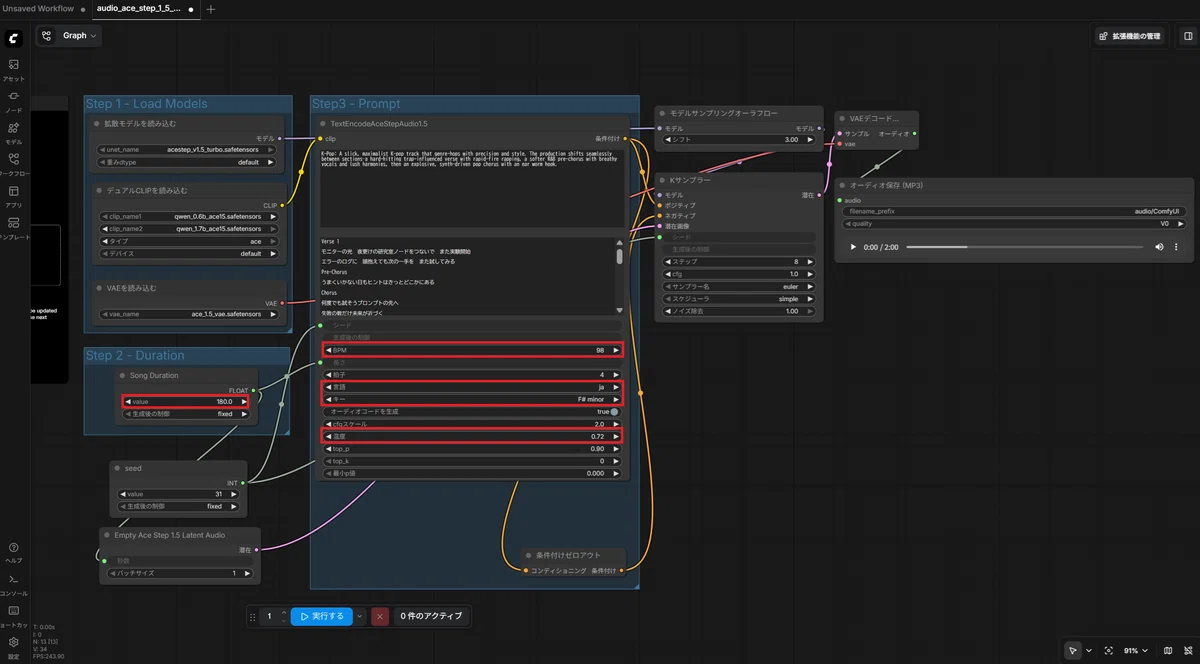Open the スケジューラ simple selector
Viewport: 1200px width, 664px height.
[x=740, y=299]
